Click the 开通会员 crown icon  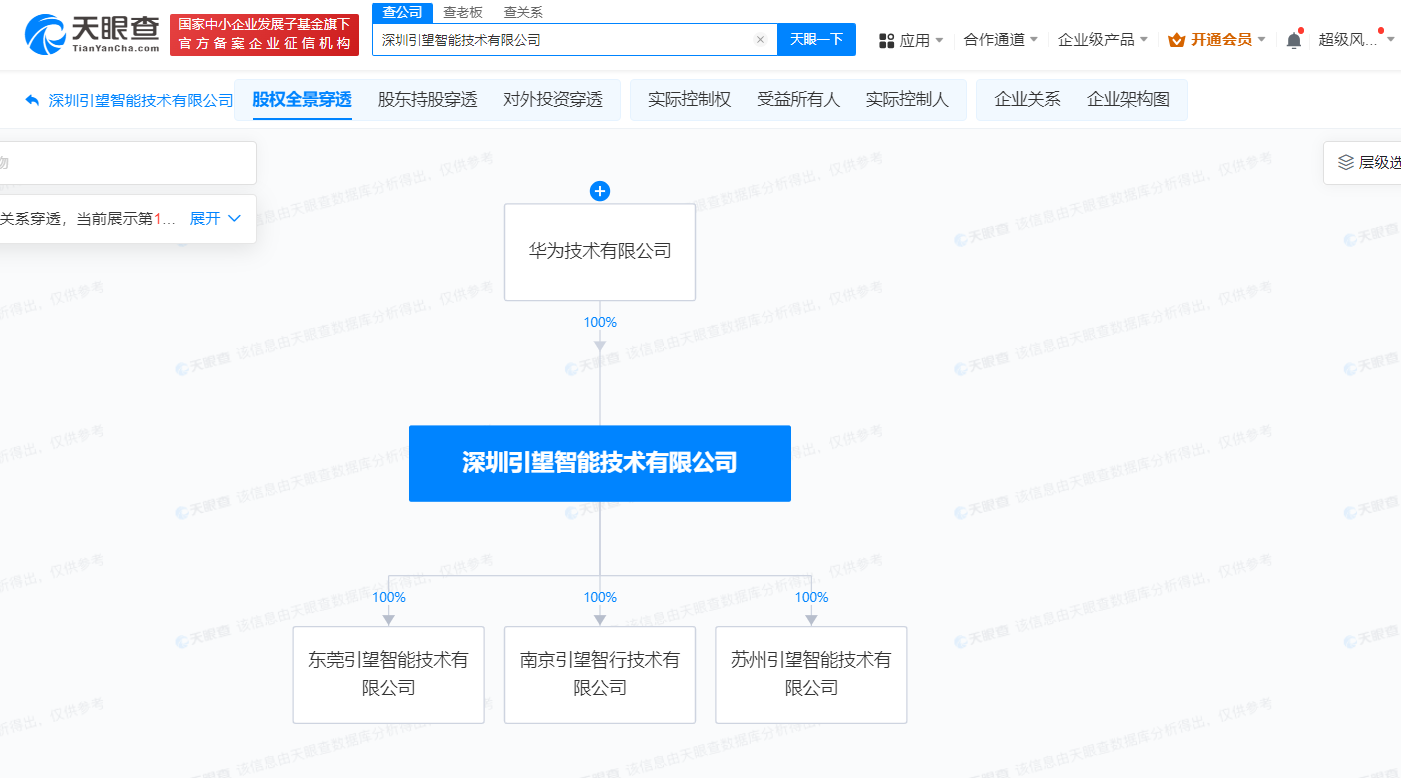(x=1176, y=40)
